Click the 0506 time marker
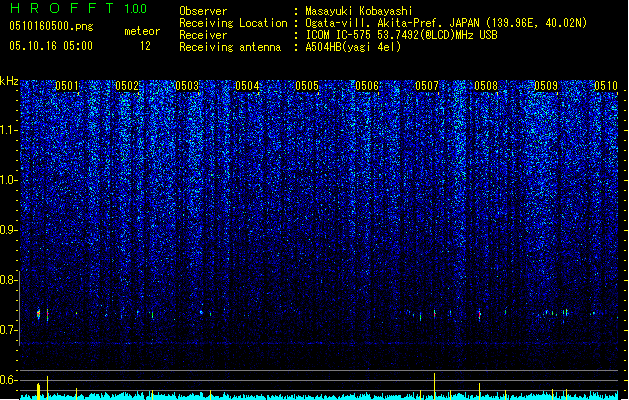 [x=367, y=86]
